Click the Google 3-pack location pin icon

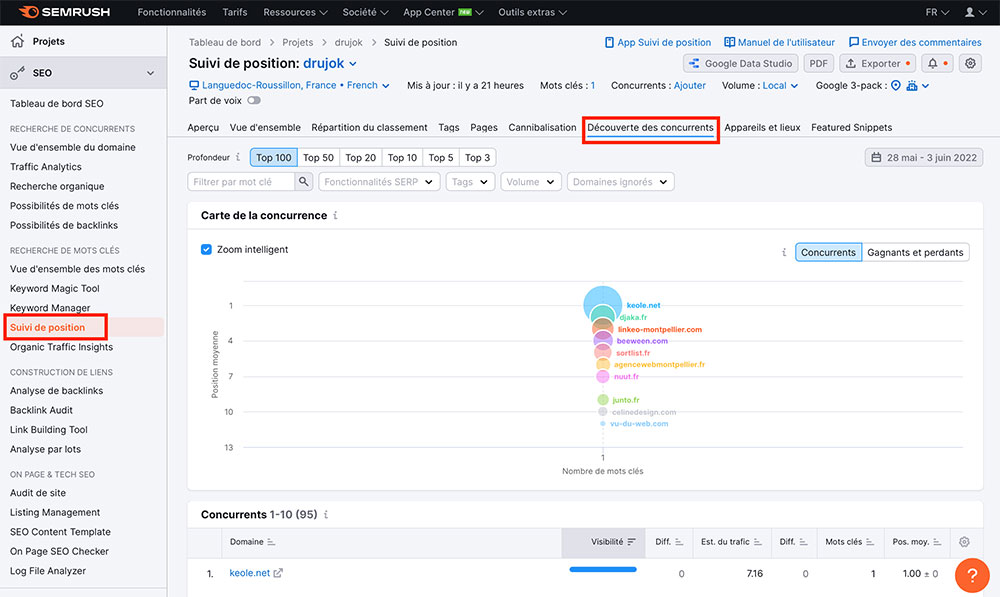[x=895, y=85]
